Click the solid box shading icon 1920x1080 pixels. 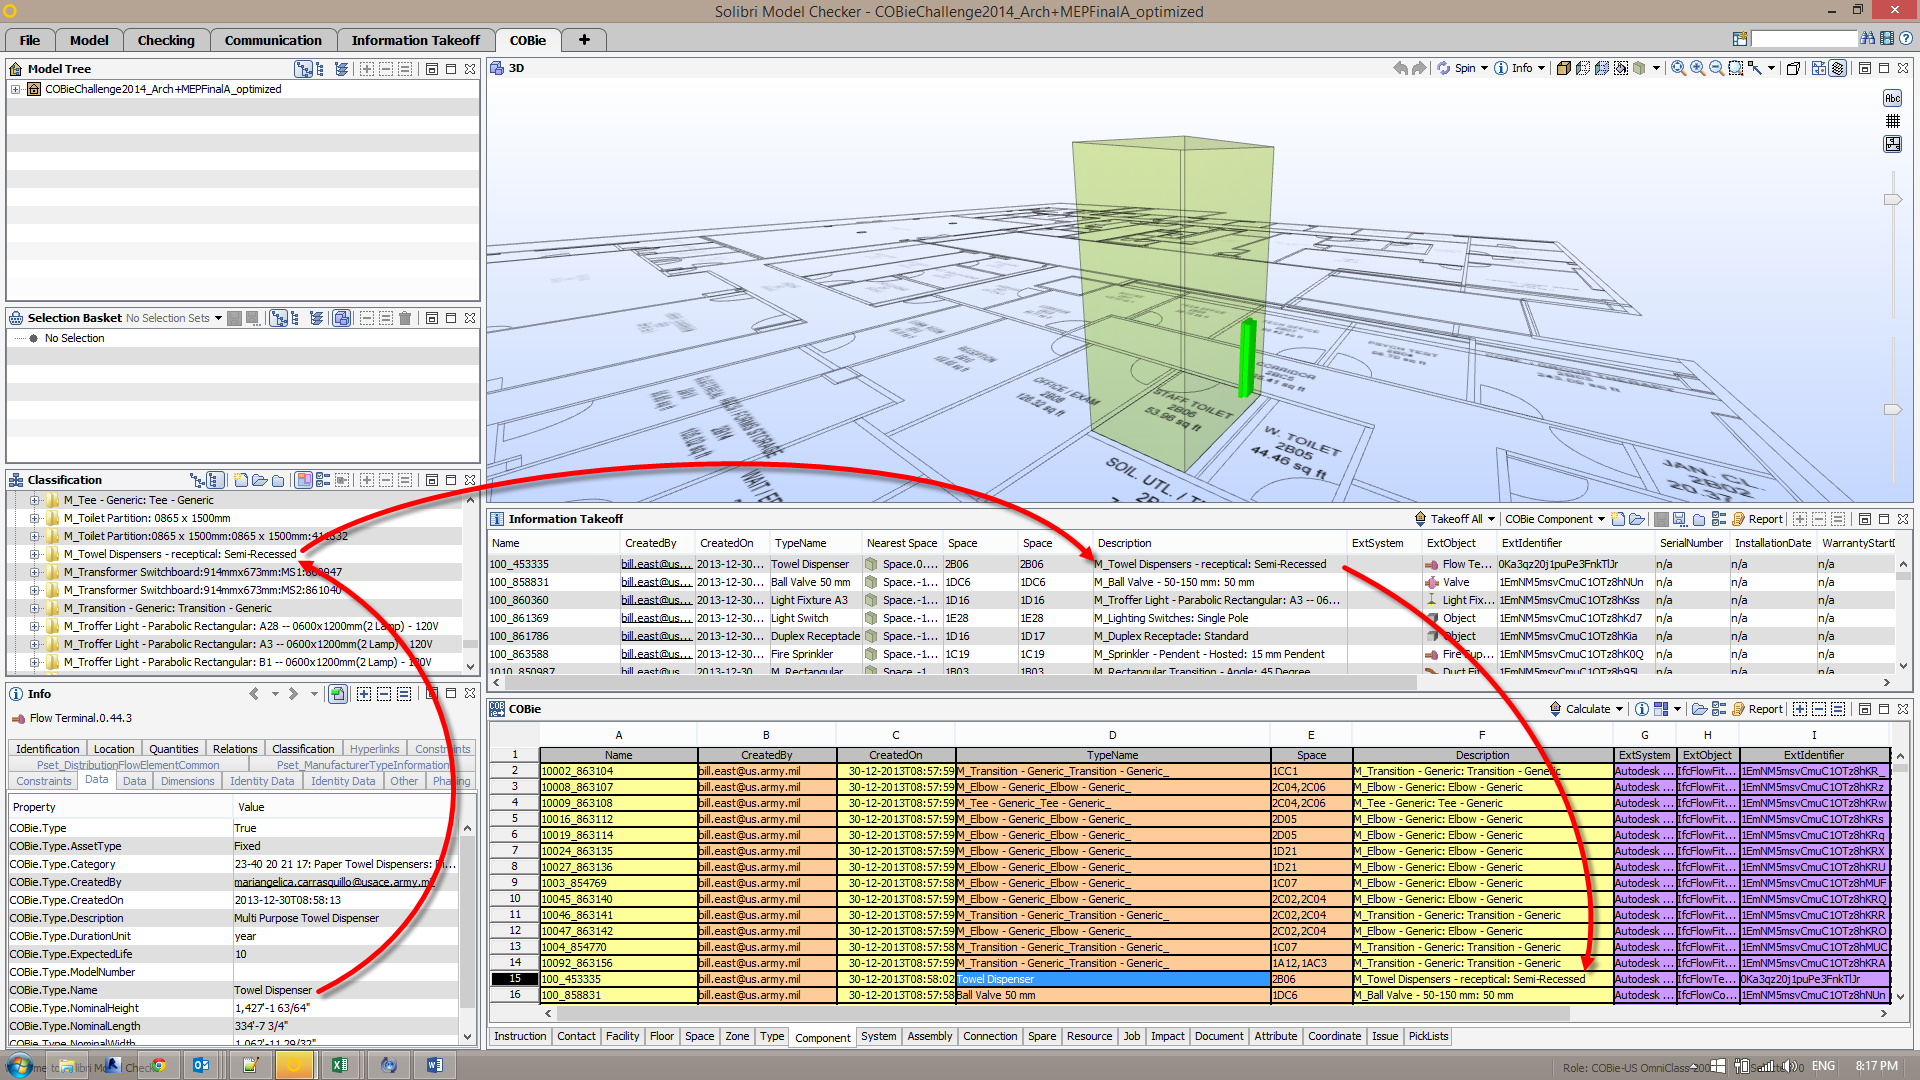[1562, 68]
